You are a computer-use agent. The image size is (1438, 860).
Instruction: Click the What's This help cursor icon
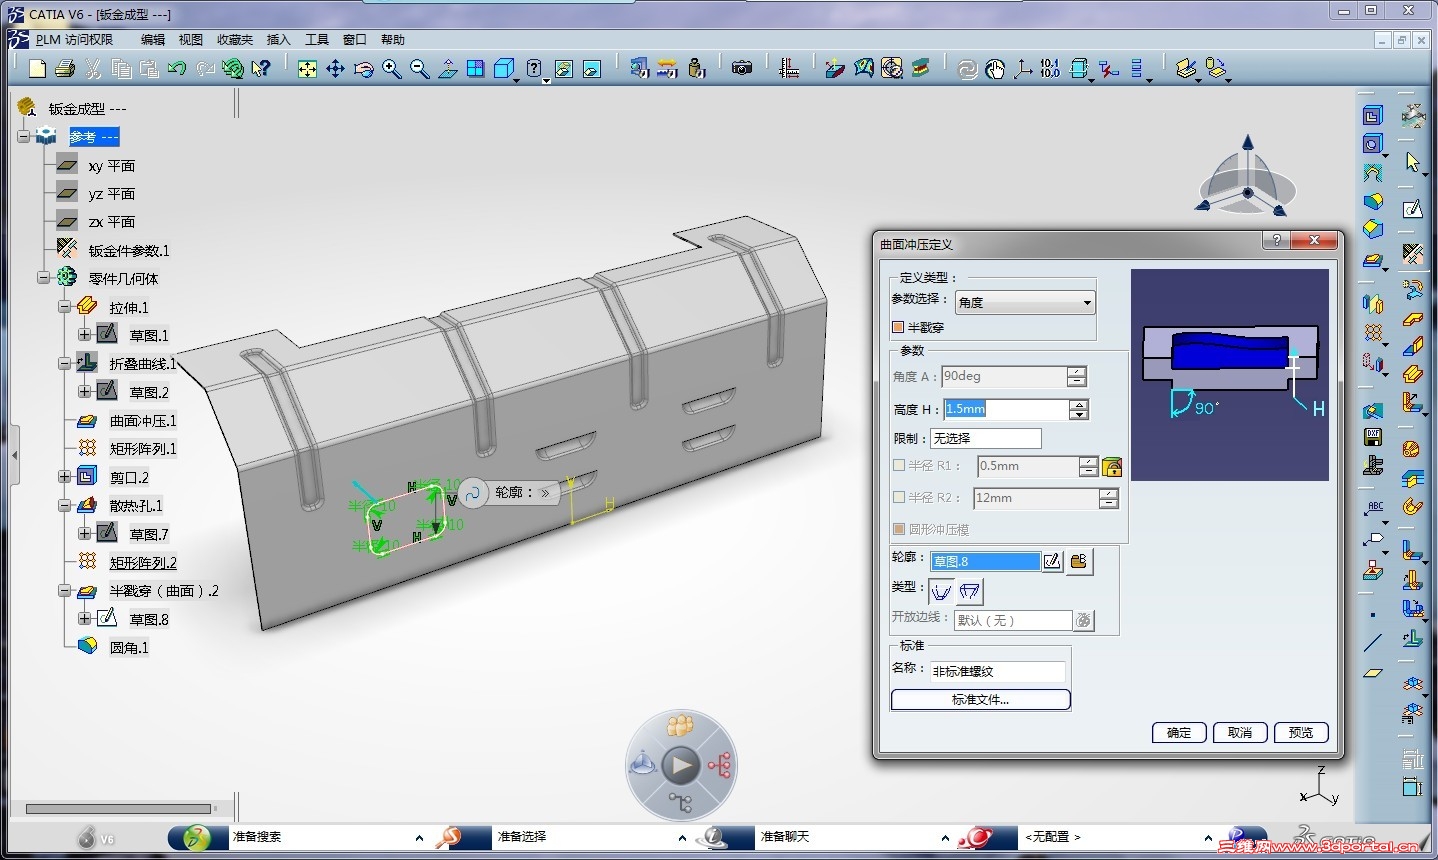261,68
